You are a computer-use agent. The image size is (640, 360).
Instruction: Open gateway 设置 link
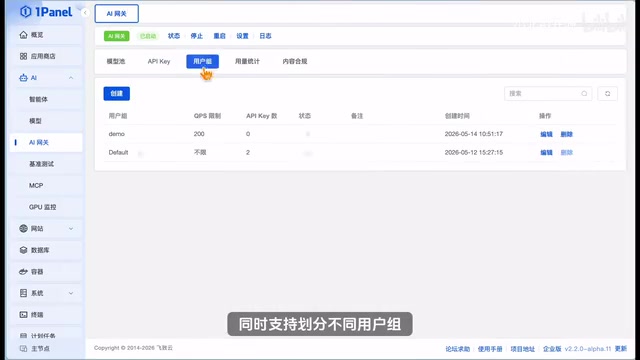tap(242, 36)
